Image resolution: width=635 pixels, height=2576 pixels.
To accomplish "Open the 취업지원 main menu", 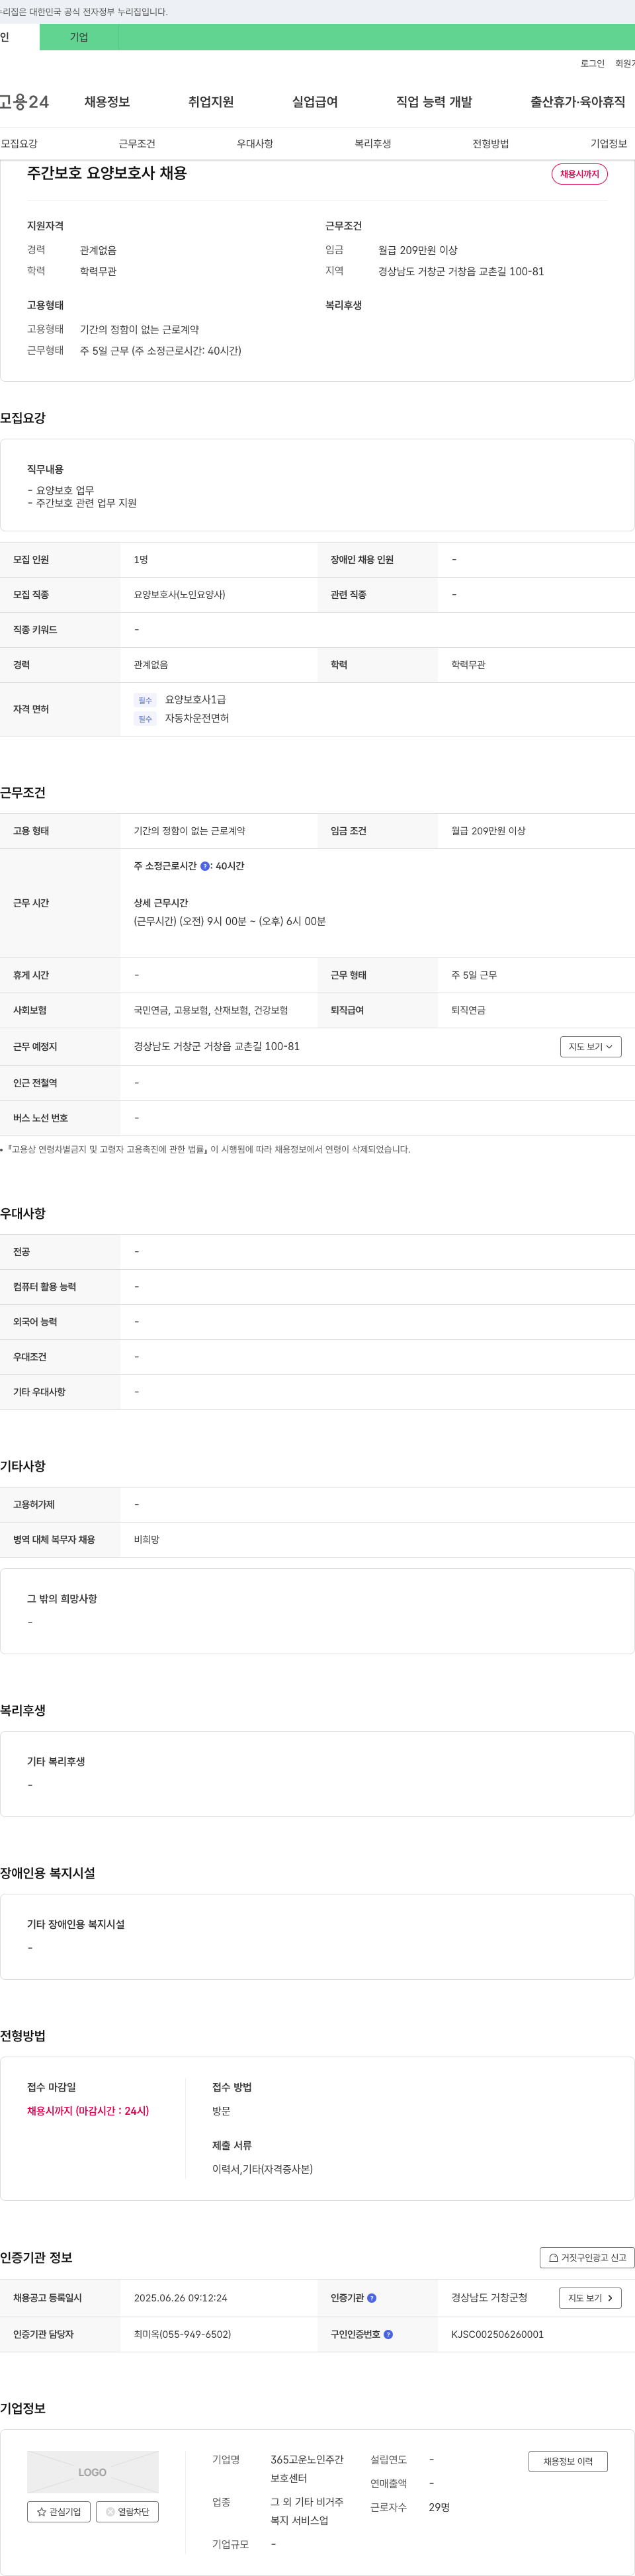I will (211, 102).
